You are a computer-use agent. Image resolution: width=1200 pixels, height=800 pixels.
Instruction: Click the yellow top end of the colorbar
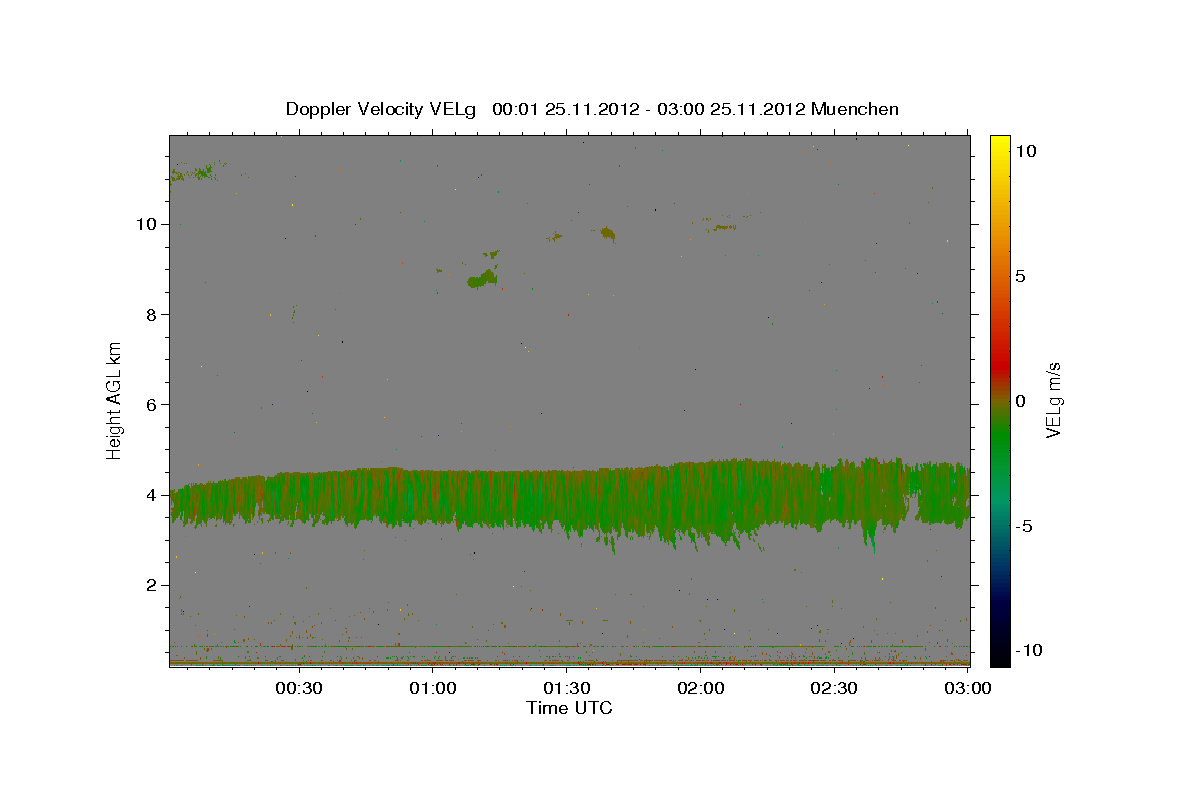click(1000, 142)
